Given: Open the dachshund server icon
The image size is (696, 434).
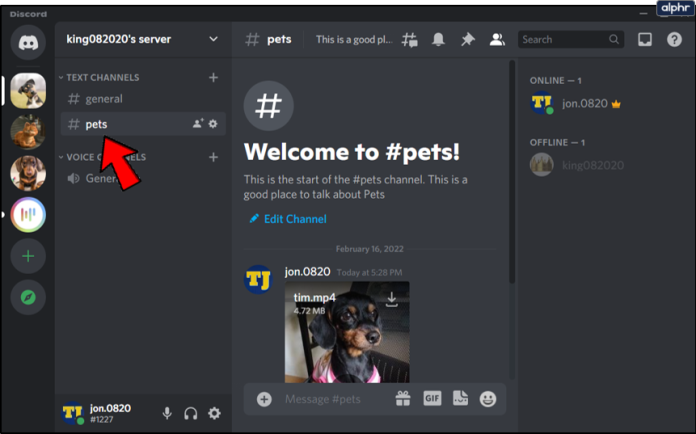Looking at the screenshot, I should pyautogui.click(x=28, y=173).
